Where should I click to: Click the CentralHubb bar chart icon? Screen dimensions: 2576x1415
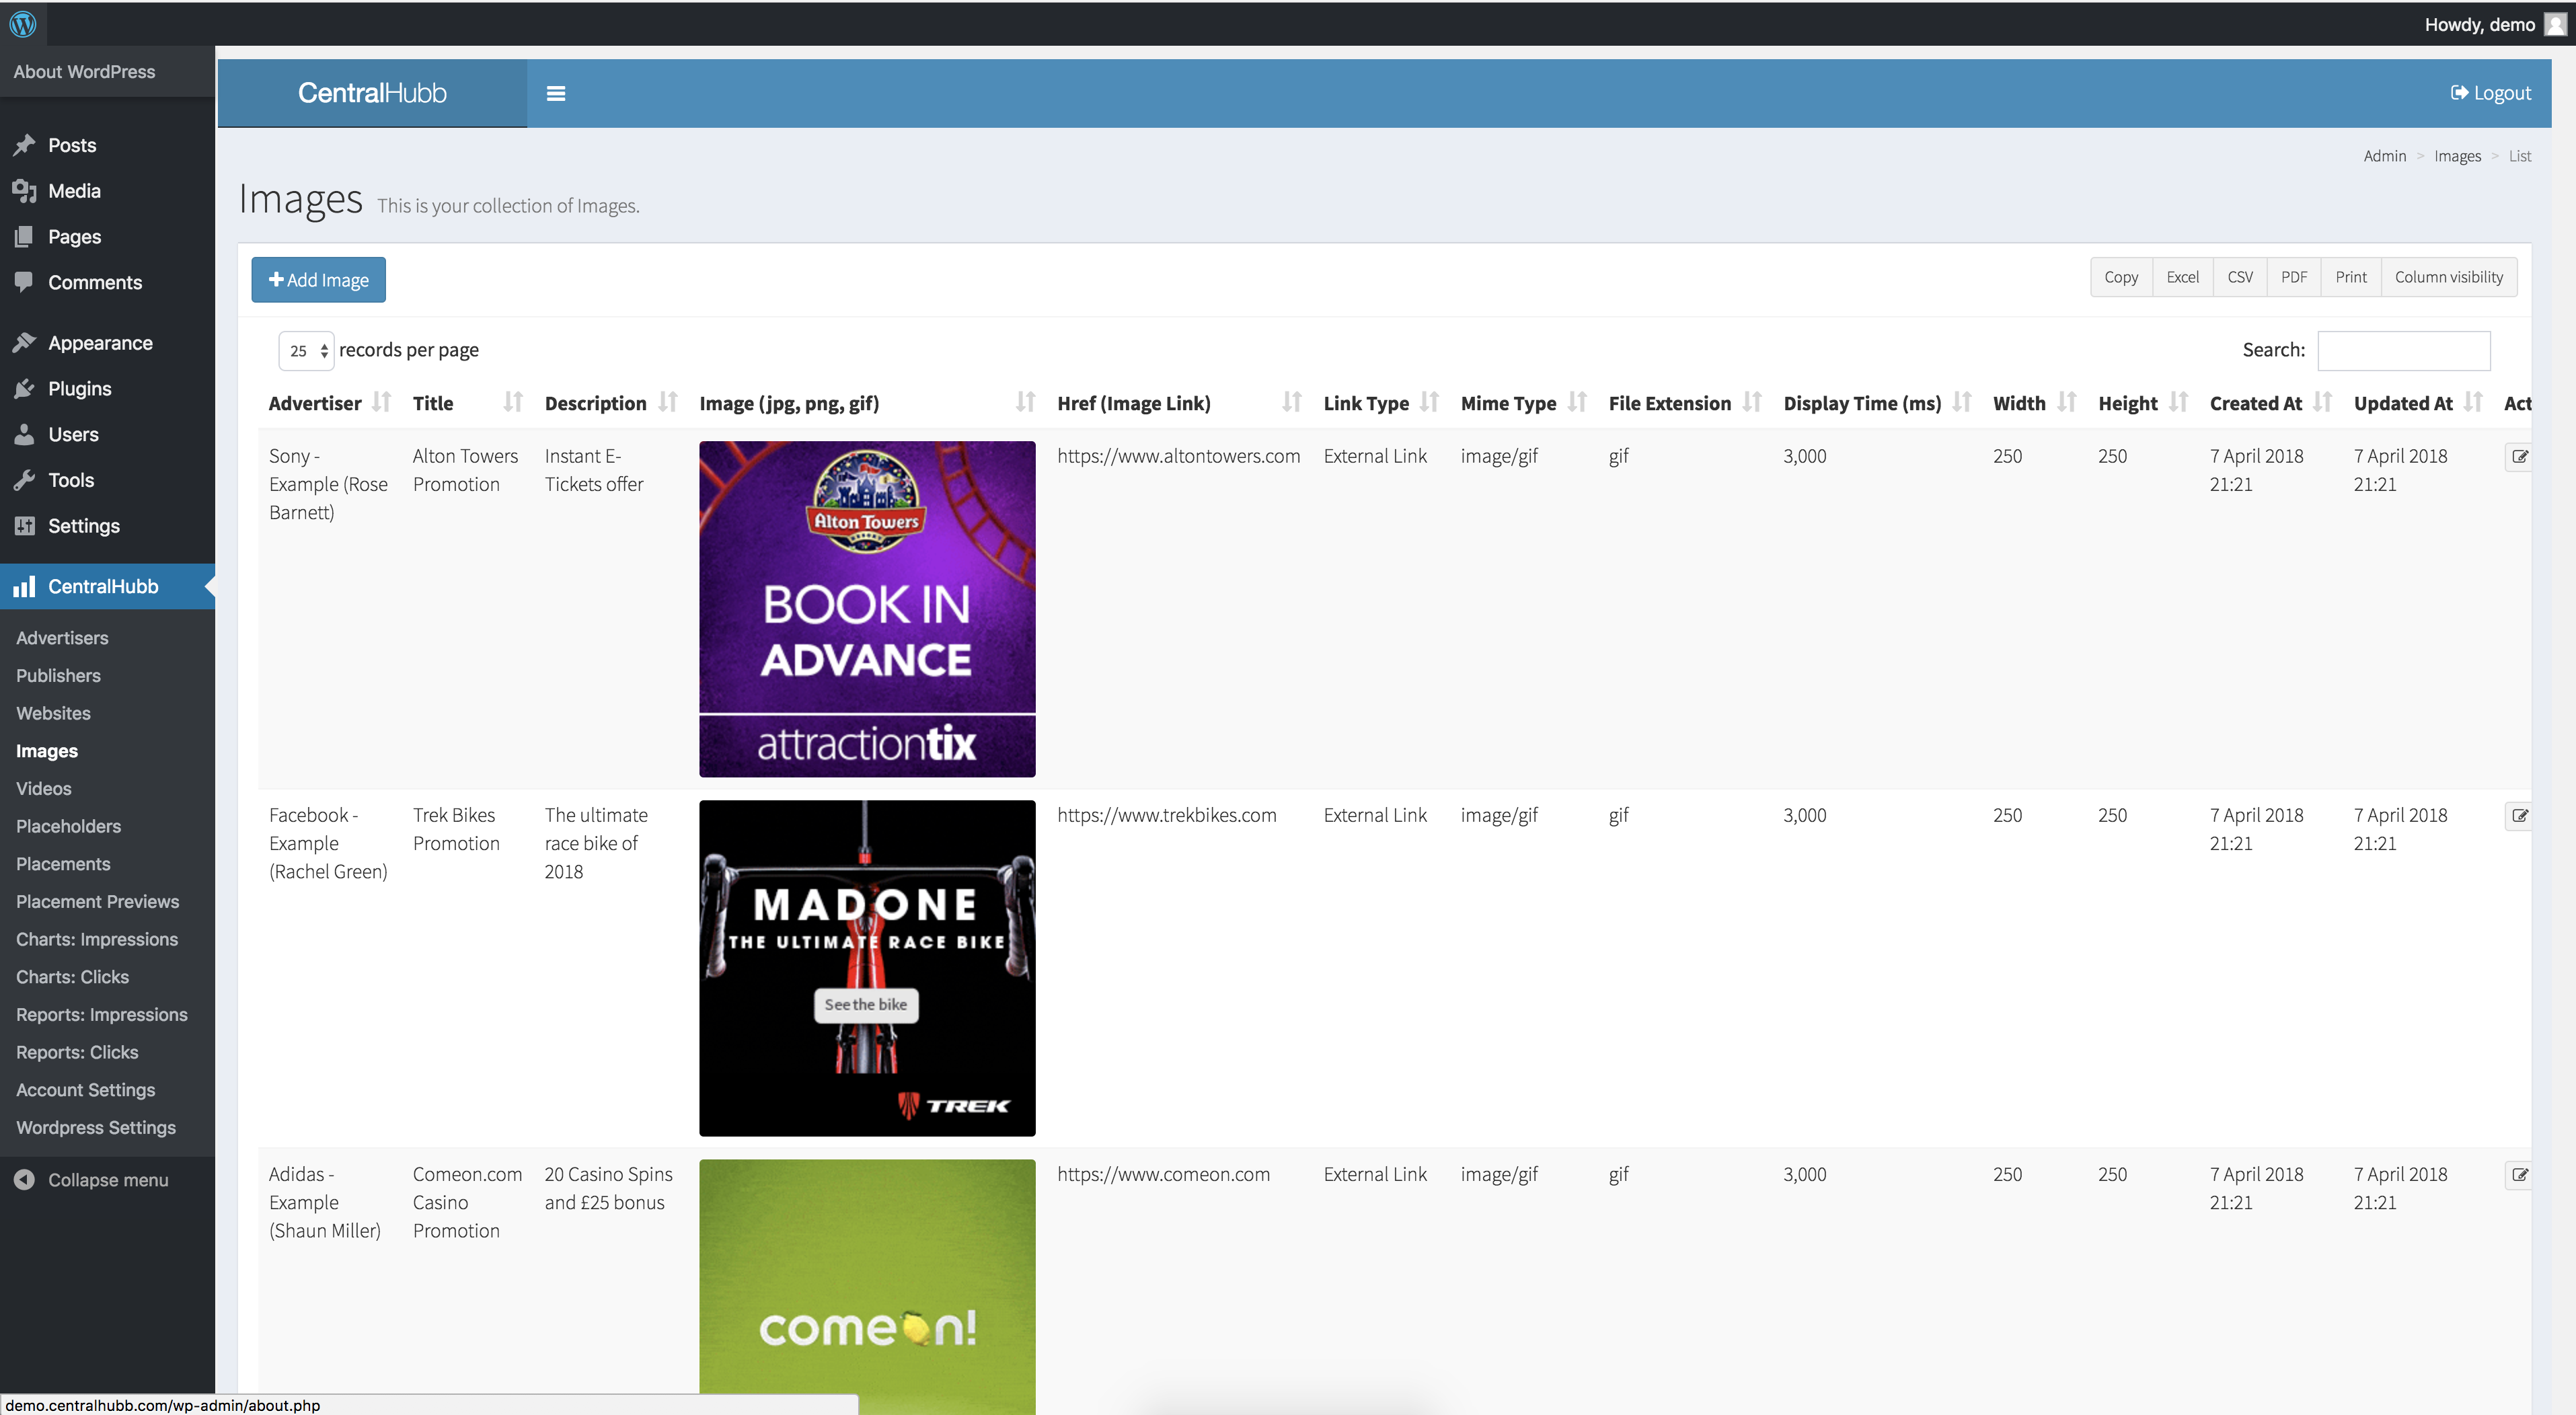[x=25, y=586]
